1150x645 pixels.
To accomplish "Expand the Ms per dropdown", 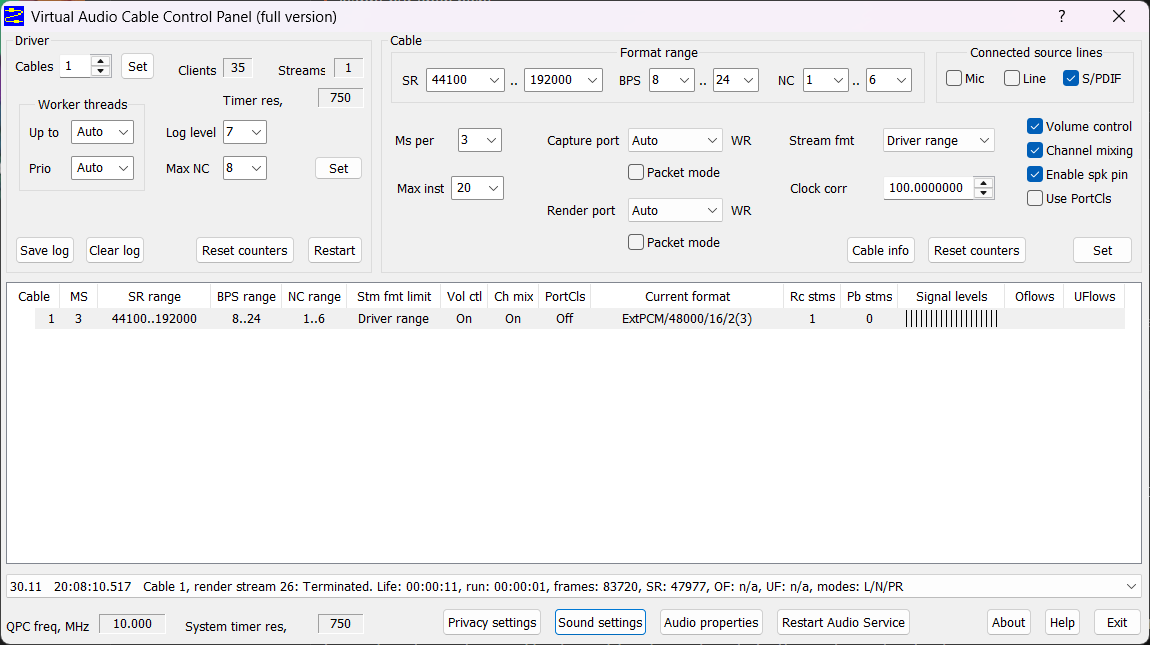I will [x=480, y=140].
